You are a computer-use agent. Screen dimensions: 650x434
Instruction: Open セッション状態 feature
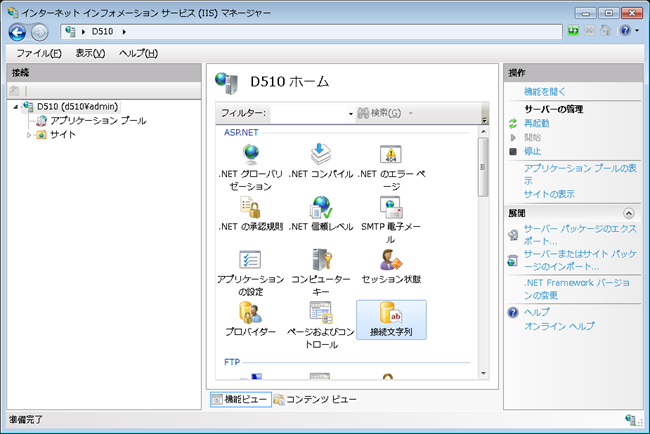tap(391, 266)
